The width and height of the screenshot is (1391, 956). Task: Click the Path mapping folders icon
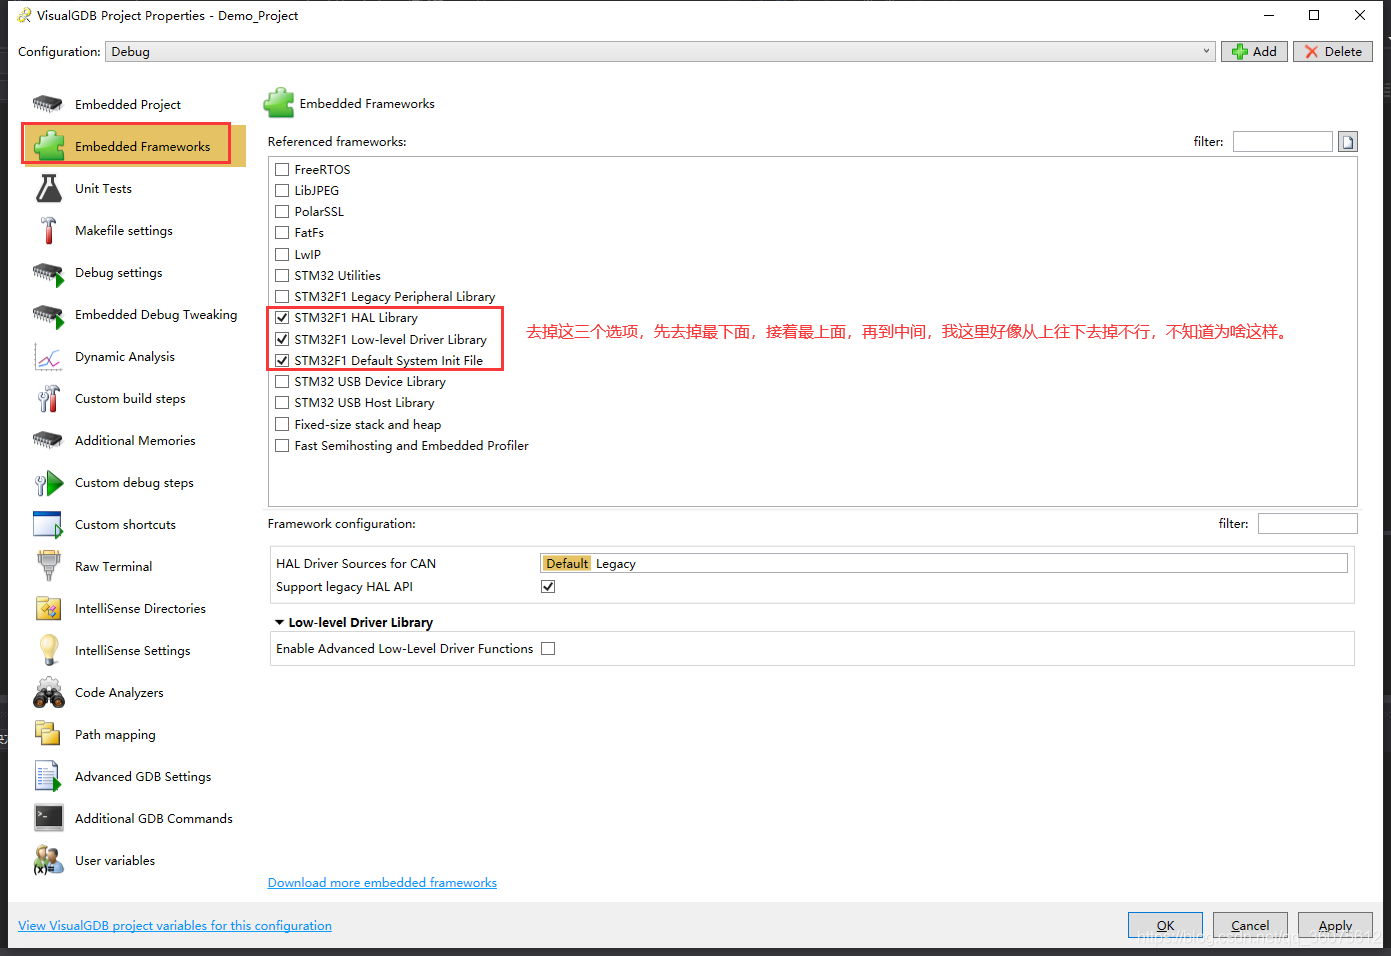coord(48,734)
